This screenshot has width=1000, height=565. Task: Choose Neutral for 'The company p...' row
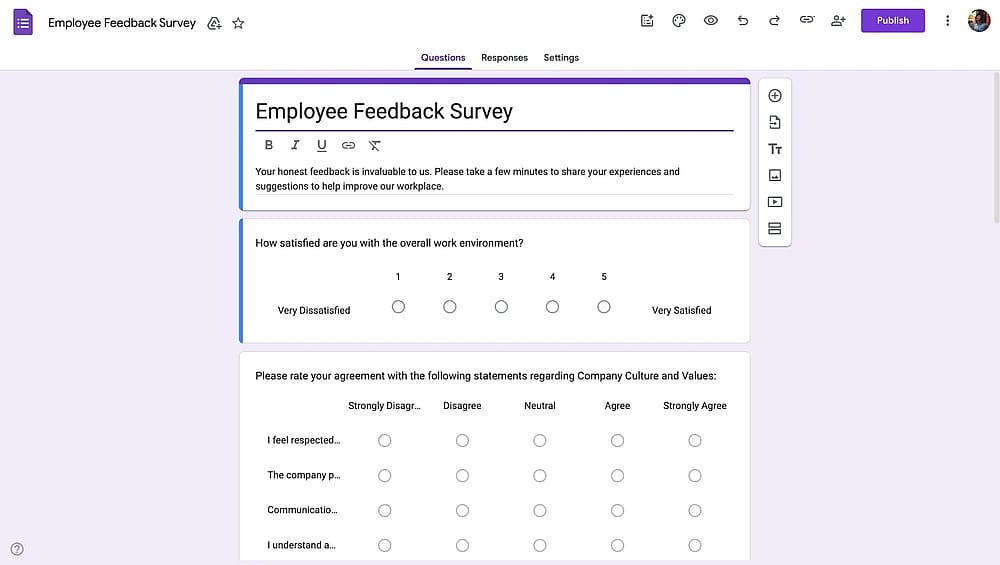point(540,476)
